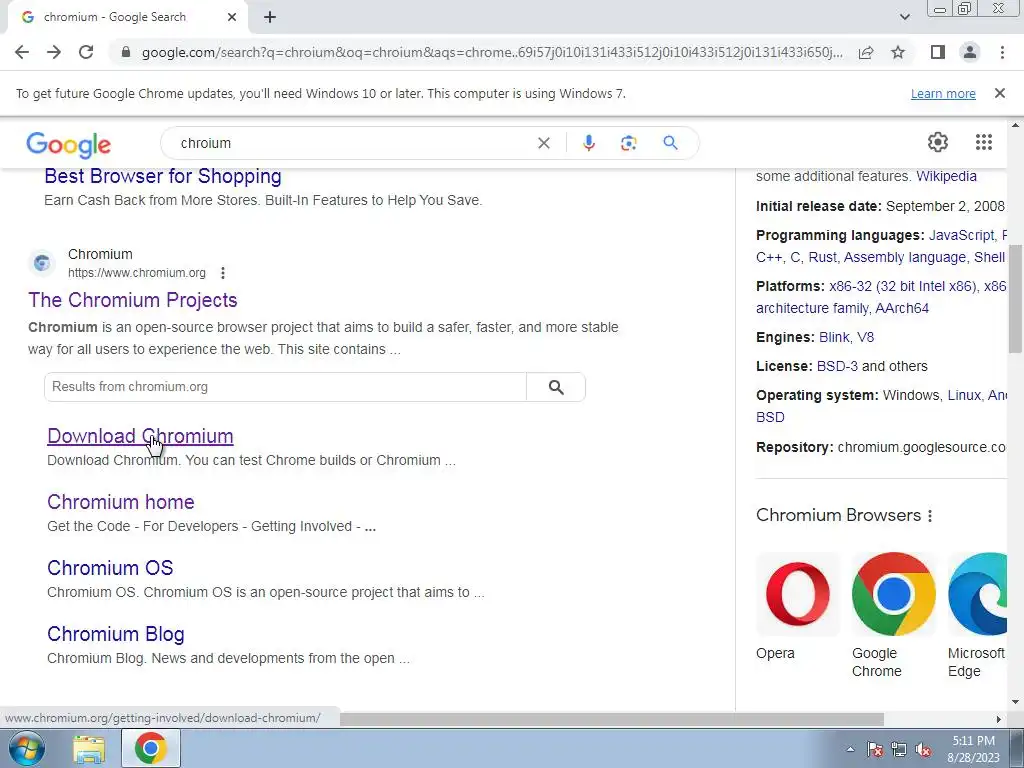Click the vertical page scrollbar thumb
1024x768 pixels.
[1015, 299]
